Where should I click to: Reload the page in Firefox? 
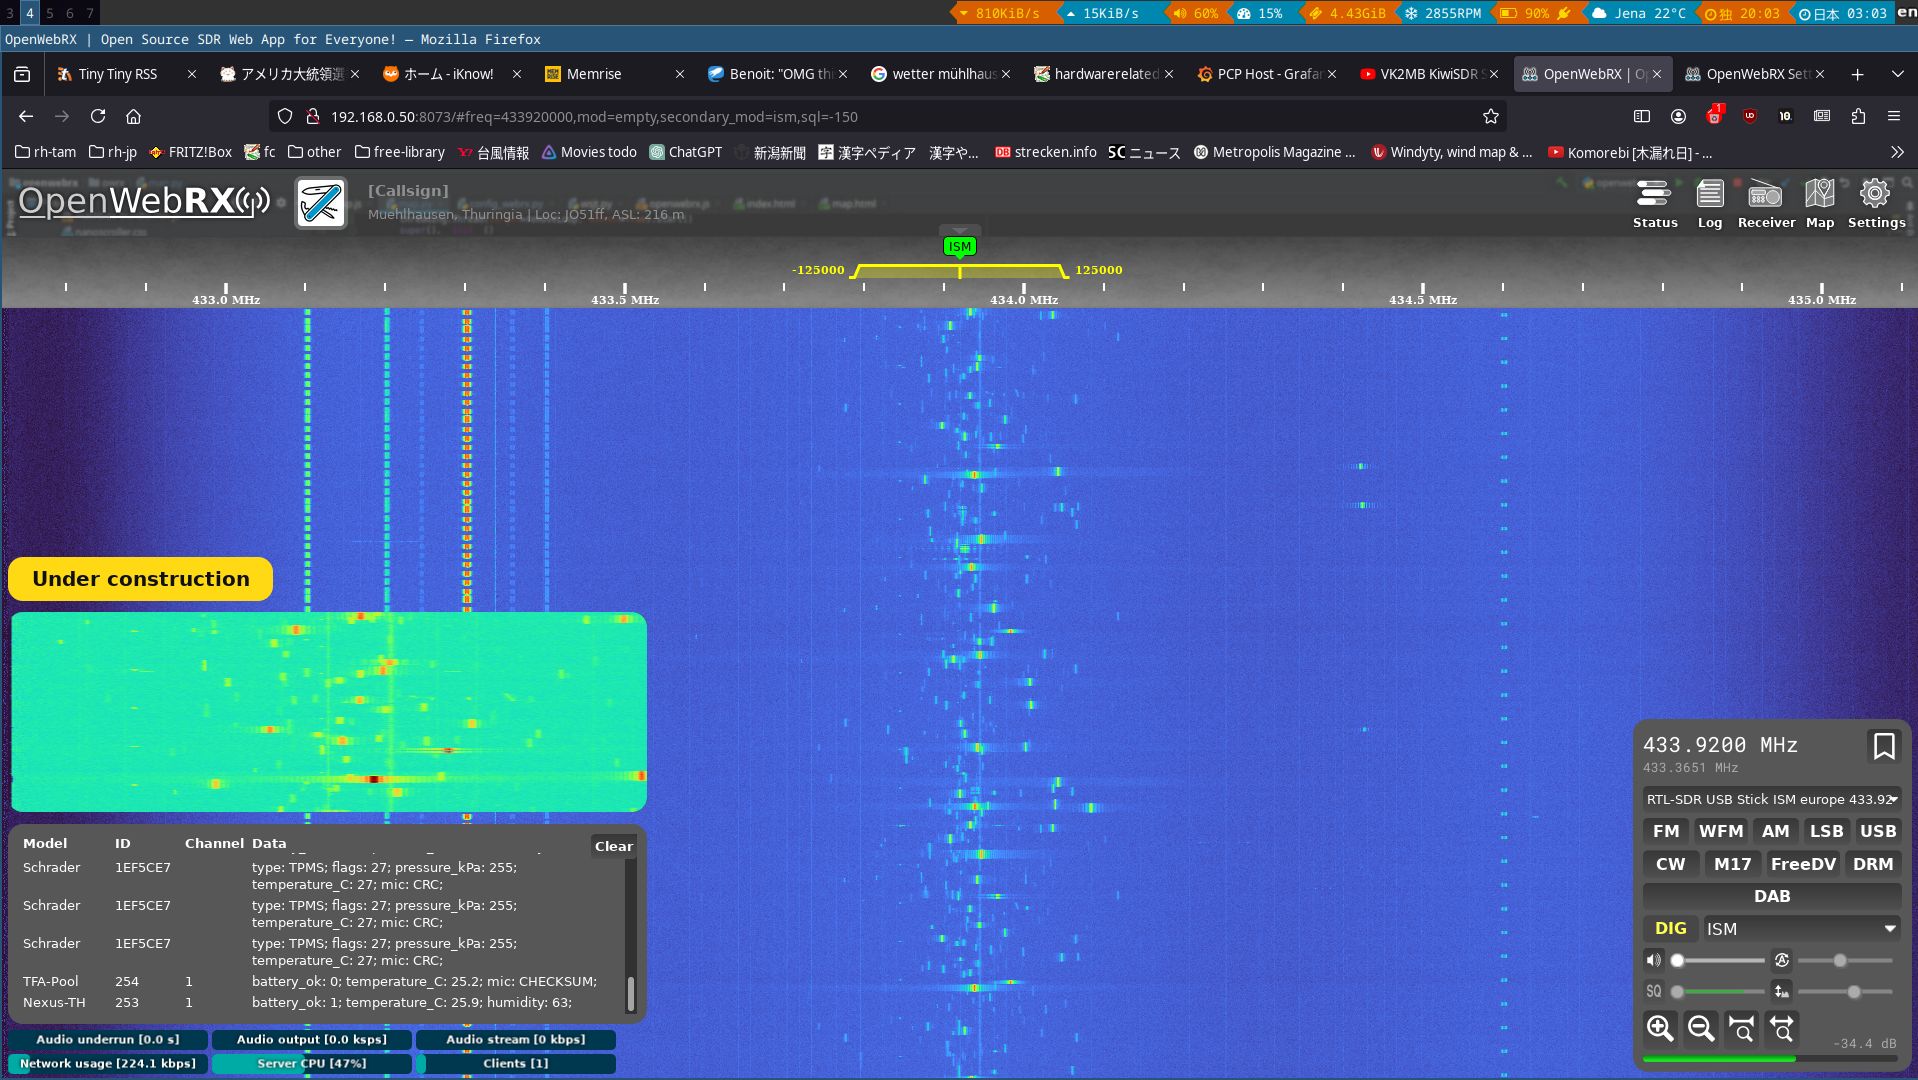[x=98, y=116]
